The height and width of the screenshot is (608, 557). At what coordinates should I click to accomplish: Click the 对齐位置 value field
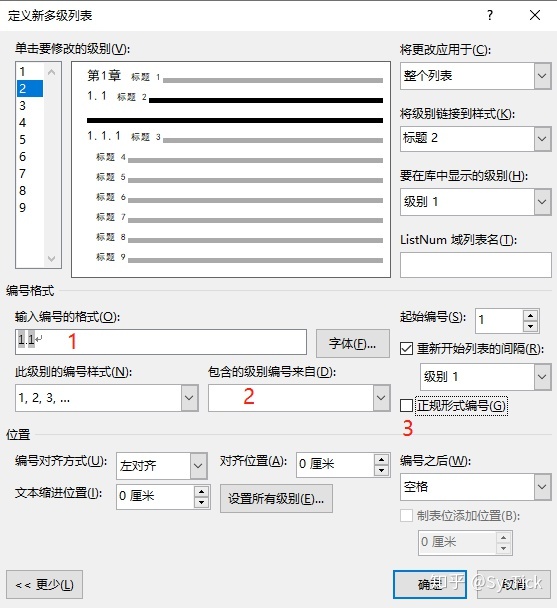[335, 464]
